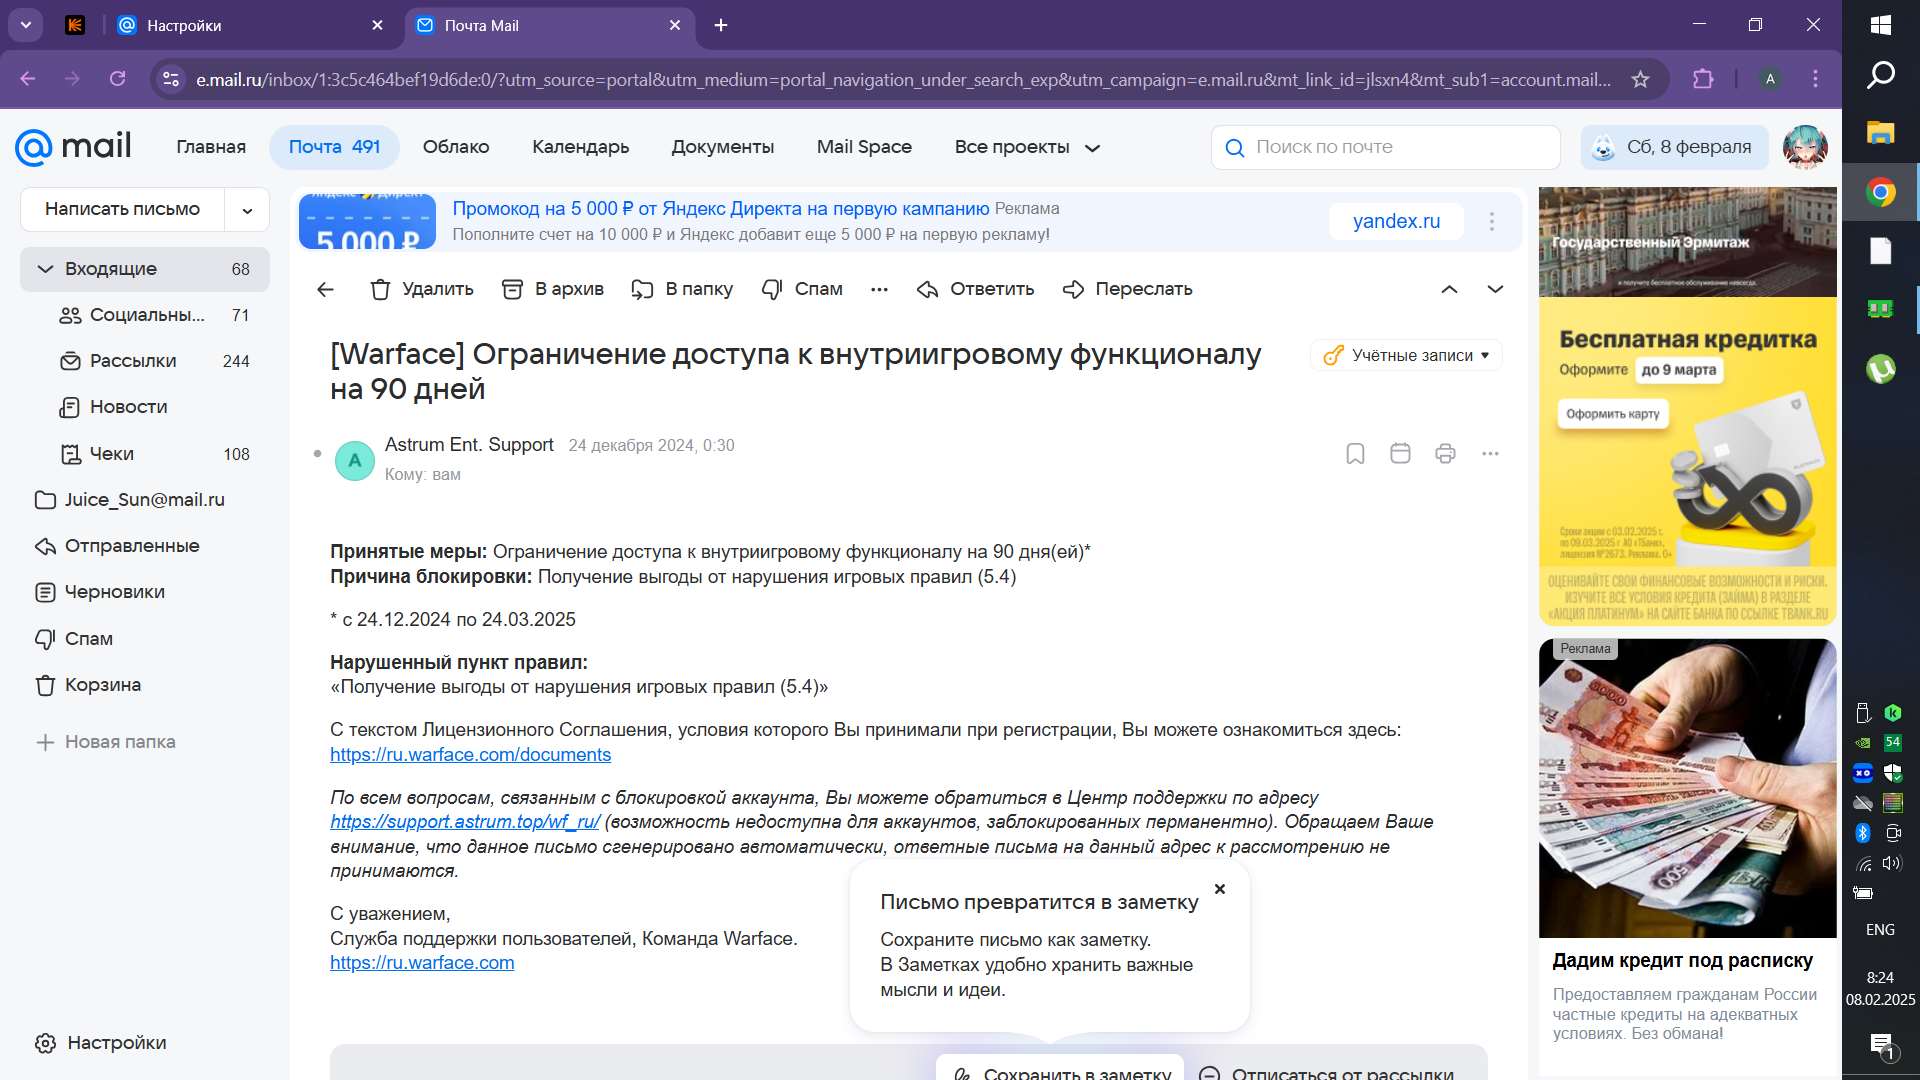Mark the email as Спам in toolbar
This screenshot has height=1080, width=1920.
pos(802,289)
